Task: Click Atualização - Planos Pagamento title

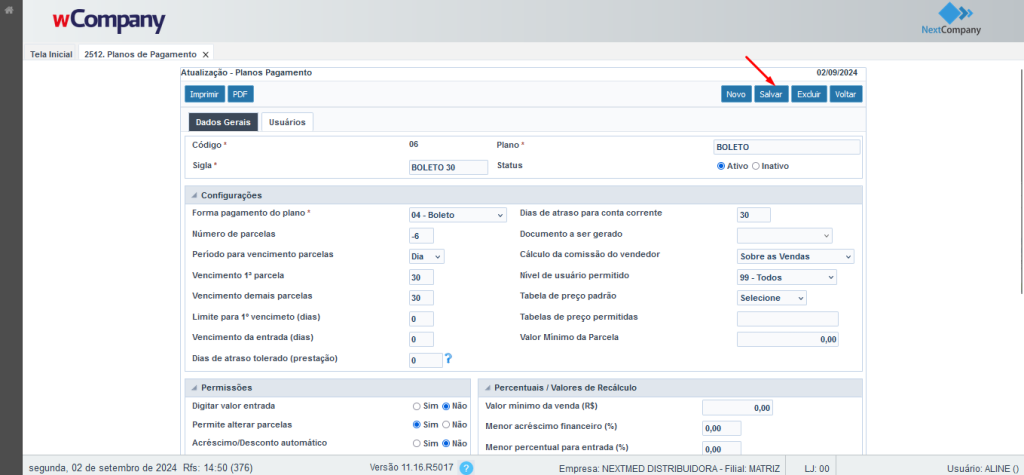Action: point(246,73)
